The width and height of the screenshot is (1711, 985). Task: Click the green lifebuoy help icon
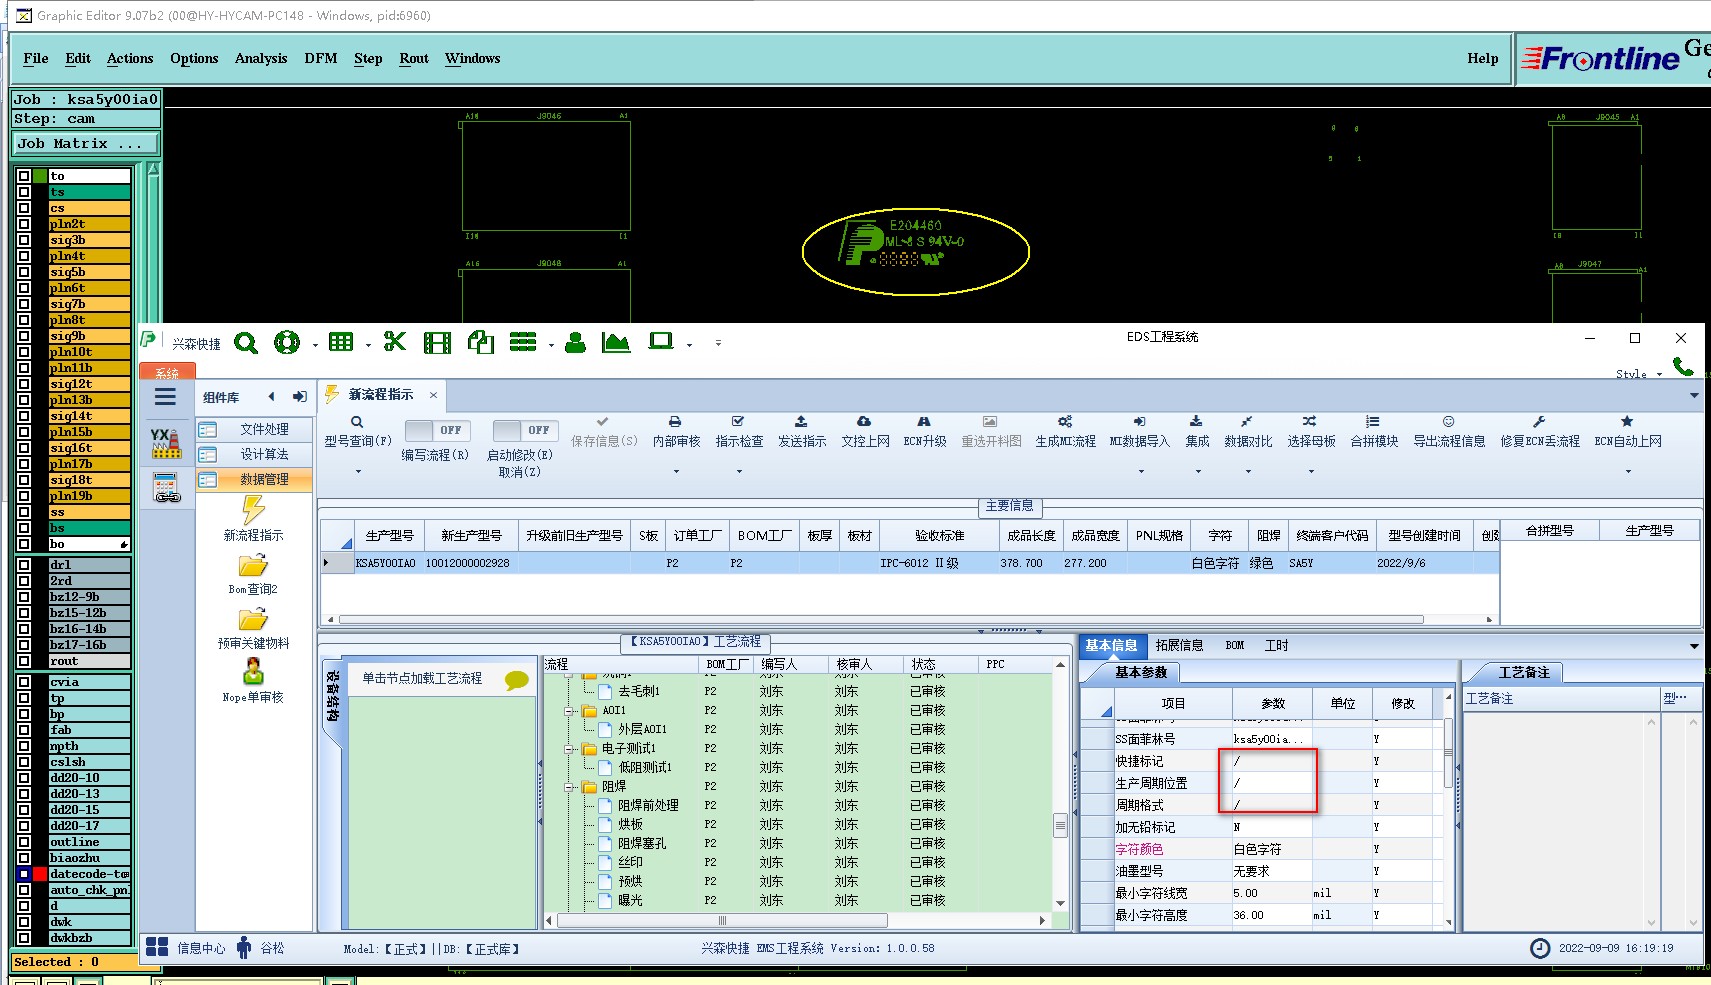coord(287,343)
